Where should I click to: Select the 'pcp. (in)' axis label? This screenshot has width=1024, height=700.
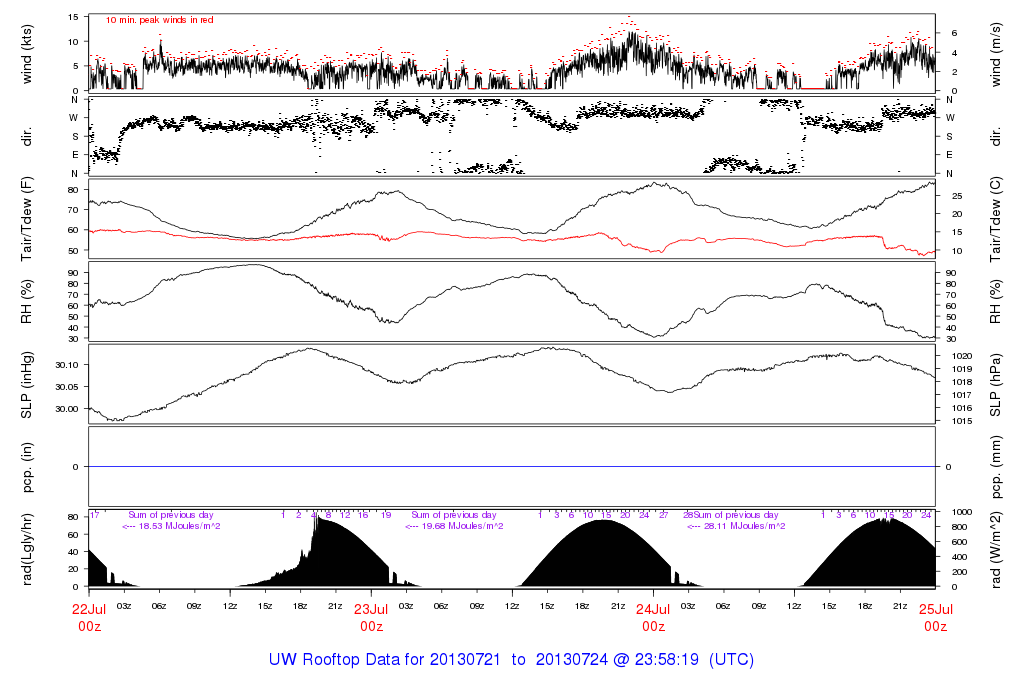click(27, 466)
